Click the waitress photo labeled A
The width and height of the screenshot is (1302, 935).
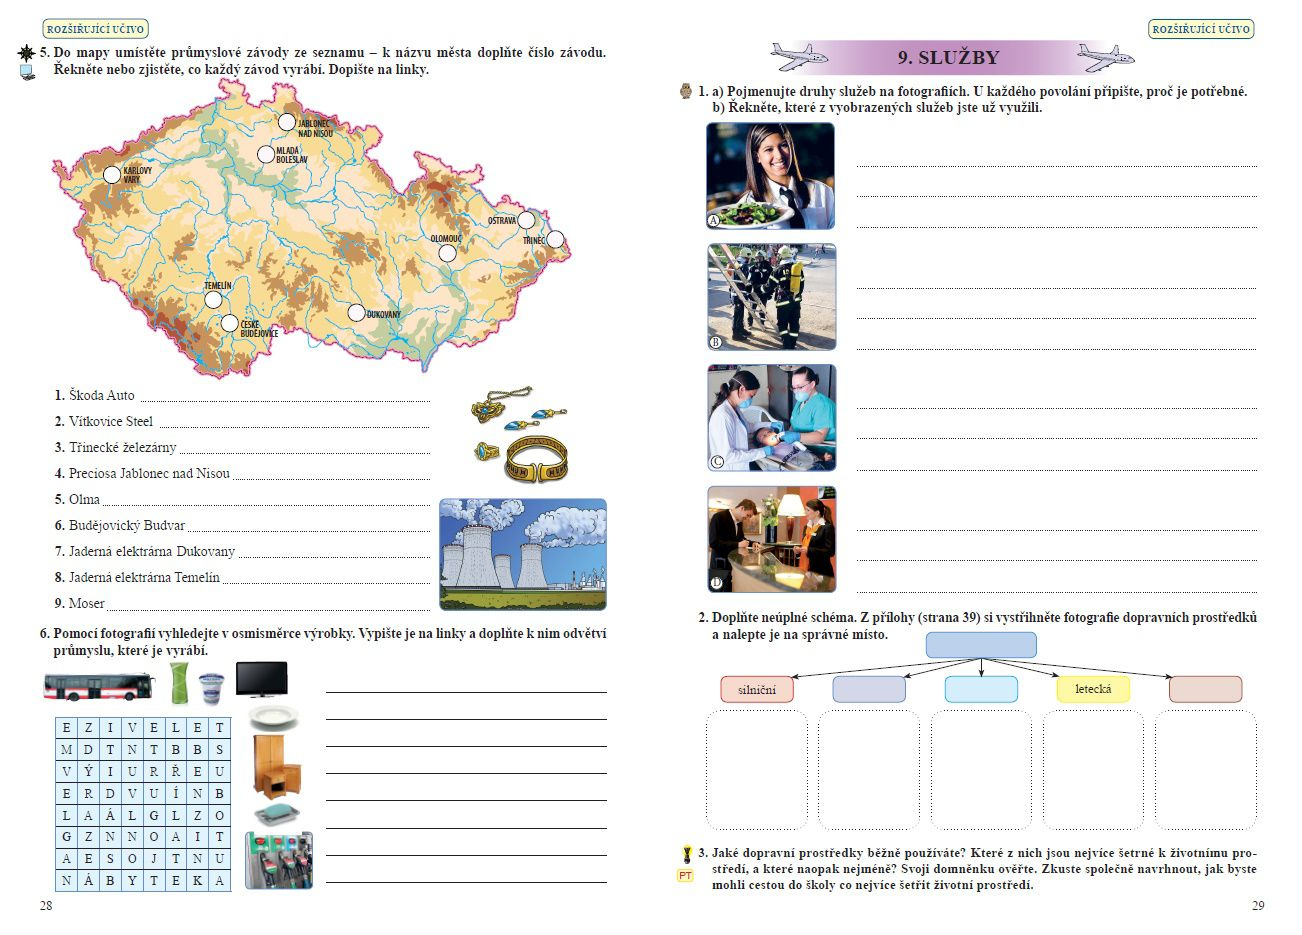click(770, 176)
